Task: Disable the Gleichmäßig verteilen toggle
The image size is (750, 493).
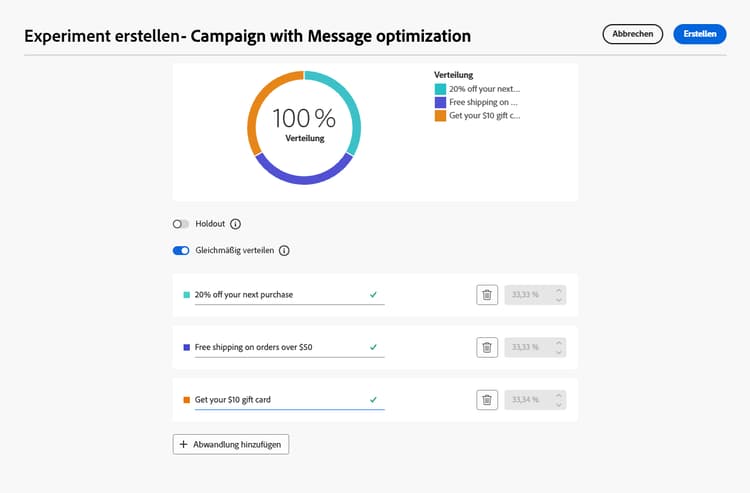Action: click(181, 250)
